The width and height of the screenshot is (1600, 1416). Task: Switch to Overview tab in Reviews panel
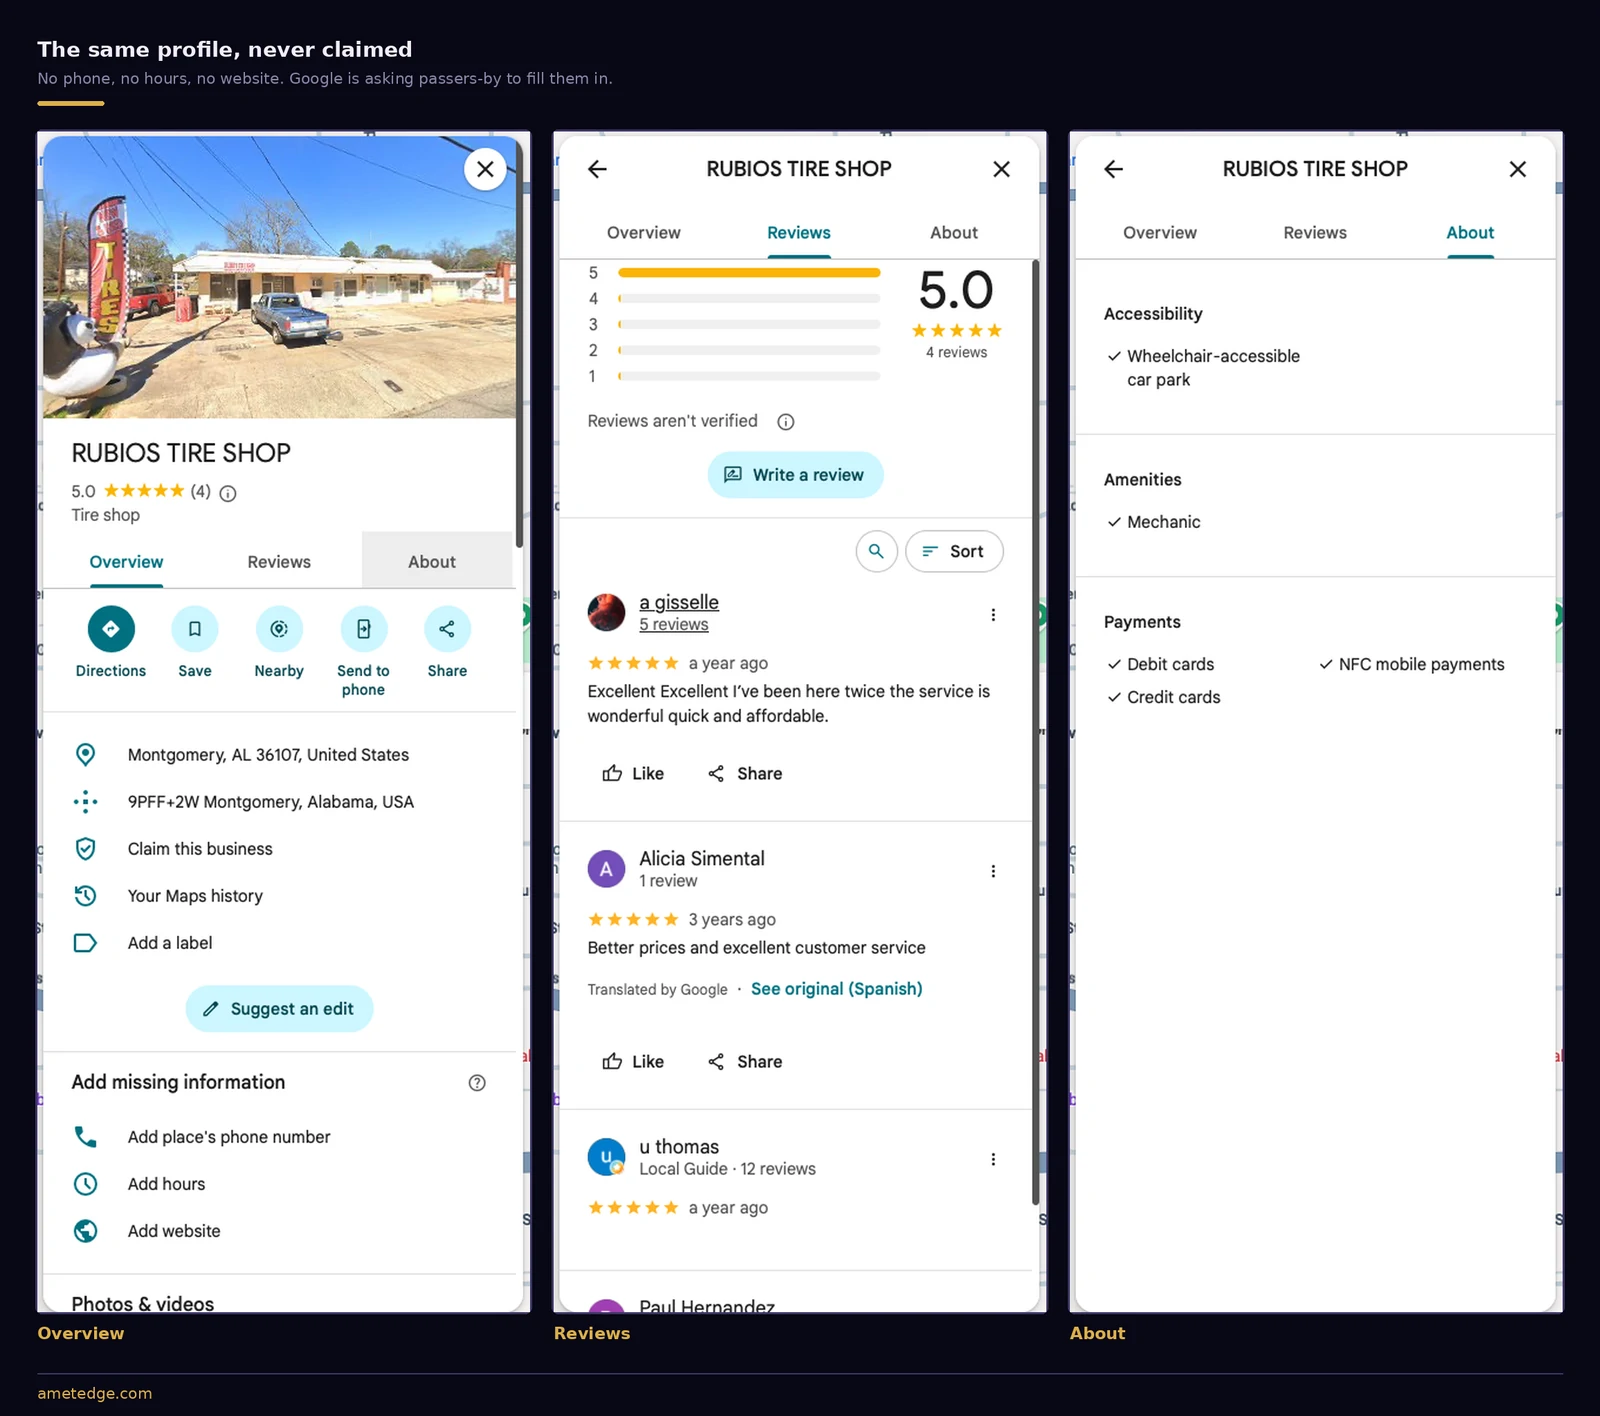(644, 233)
